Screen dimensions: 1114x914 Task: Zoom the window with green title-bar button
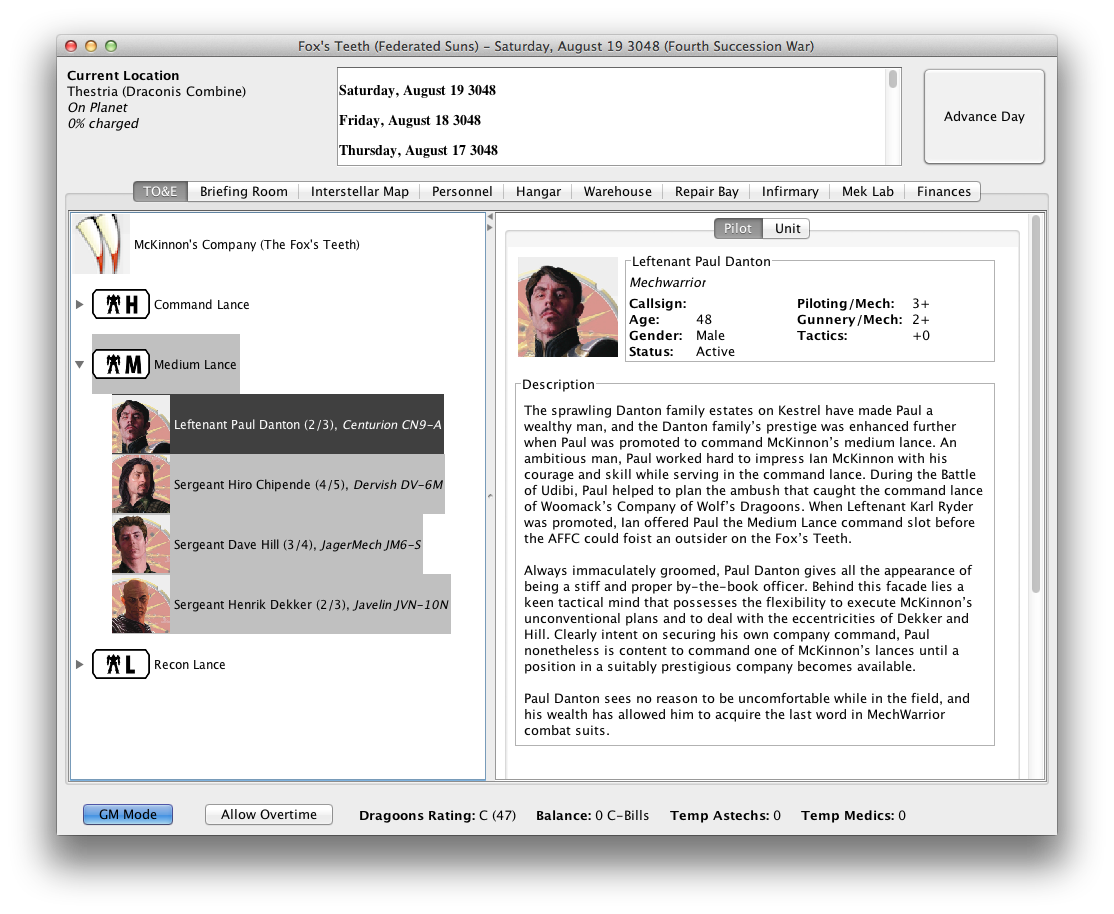click(x=111, y=46)
